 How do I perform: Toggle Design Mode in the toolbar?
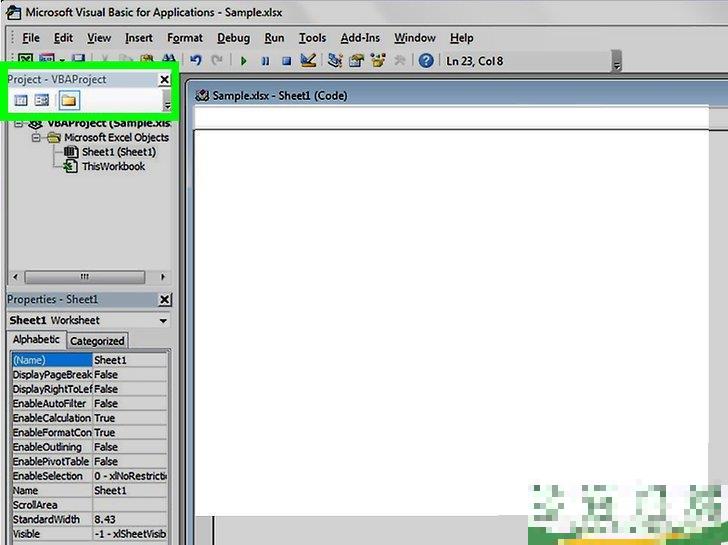coord(308,61)
